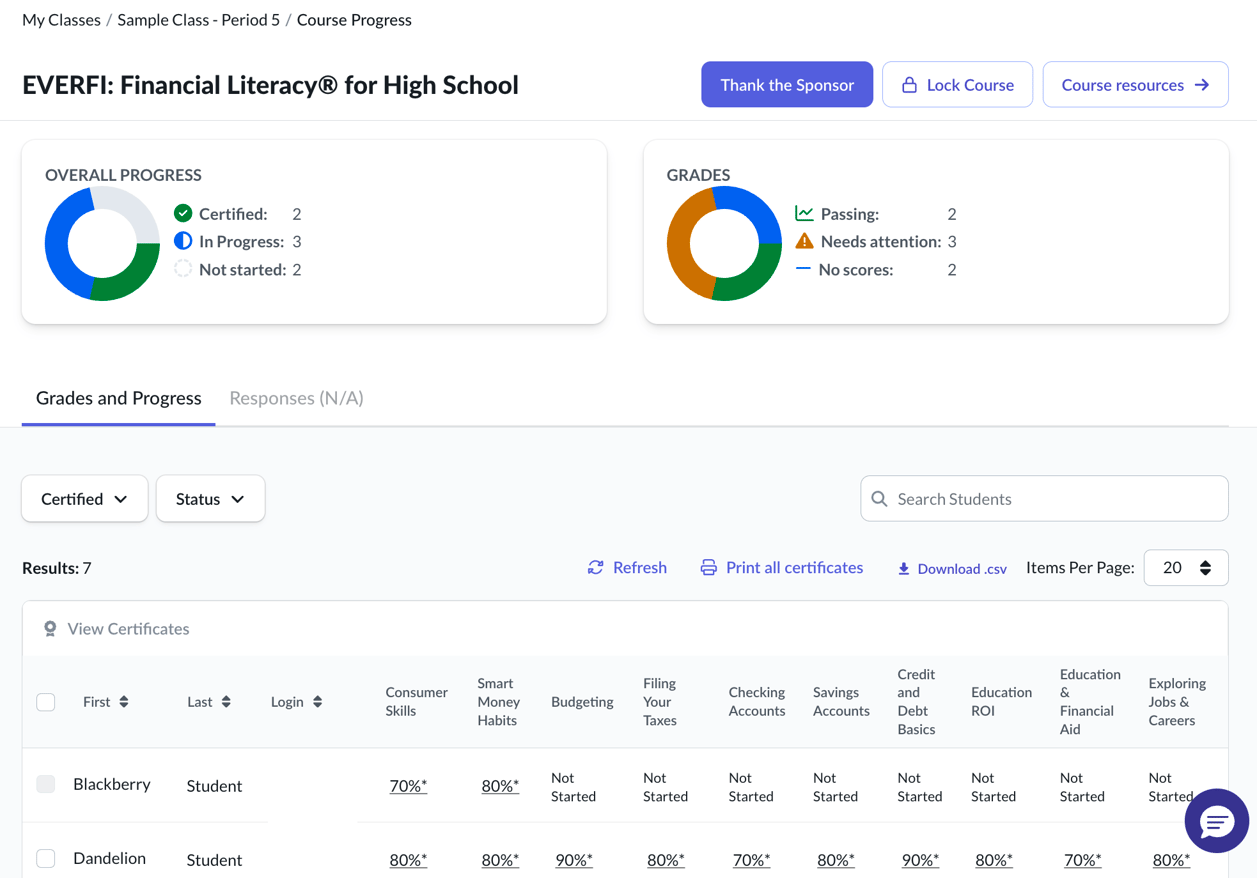Viewport: 1257px width, 878px height.
Task: Click the Refresh link
Action: coord(627,567)
